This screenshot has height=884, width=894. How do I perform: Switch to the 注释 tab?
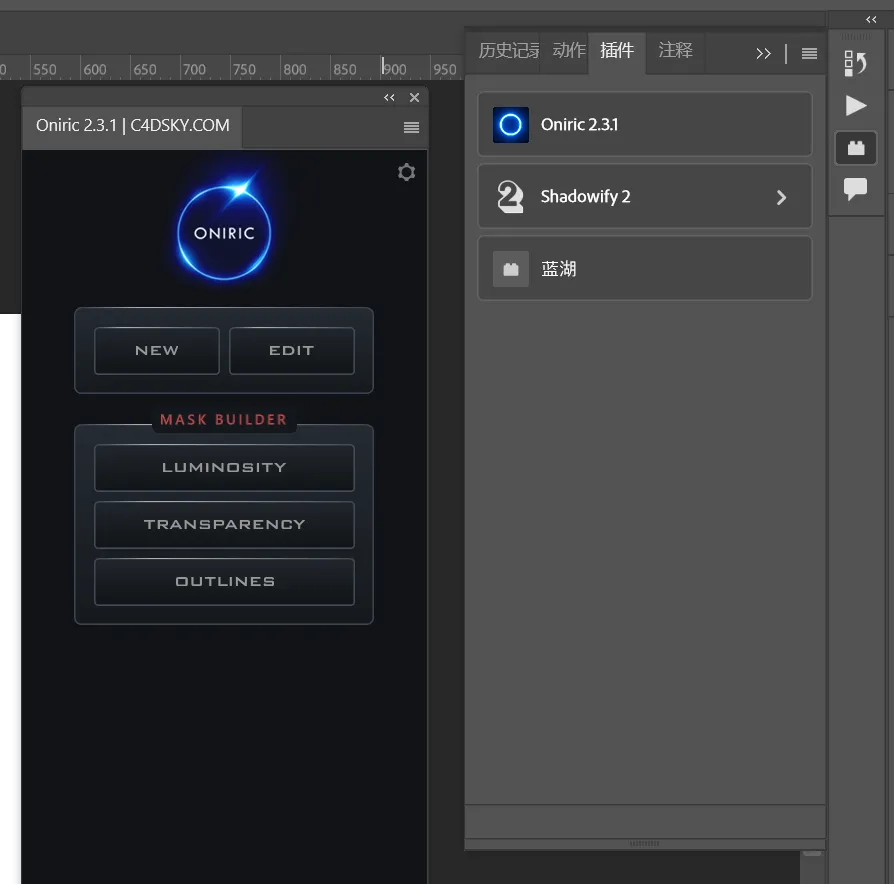676,51
